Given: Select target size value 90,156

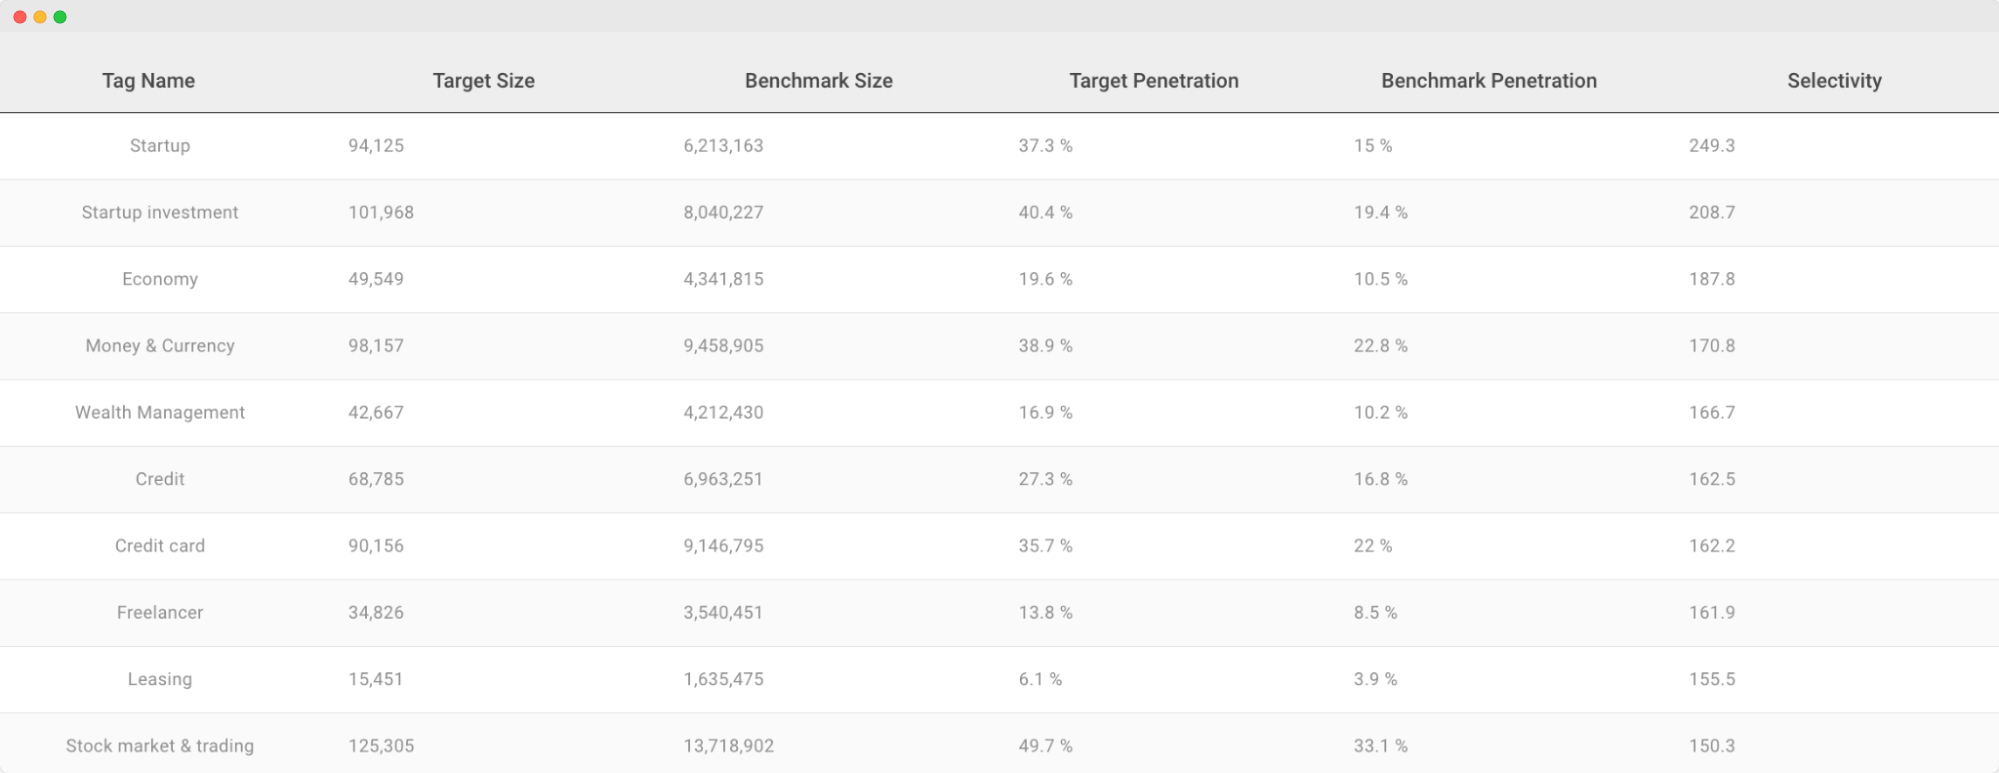Looking at the screenshot, I should pyautogui.click(x=376, y=546).
